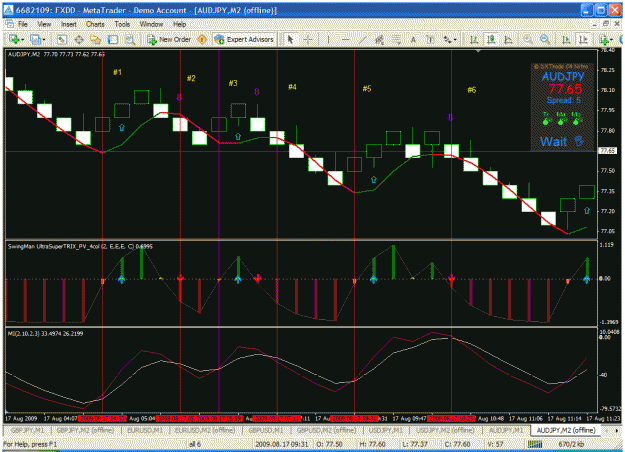Click the chart document icon left of File
This screenshot has height=452, width=625.
(9, 24)
